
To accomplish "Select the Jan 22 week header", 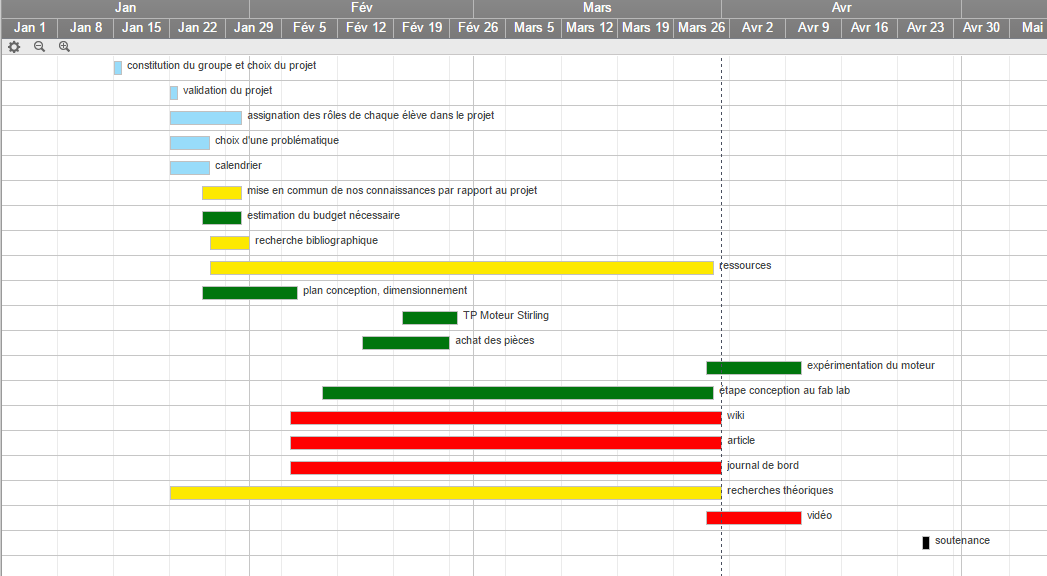I will tap(197, 27).
